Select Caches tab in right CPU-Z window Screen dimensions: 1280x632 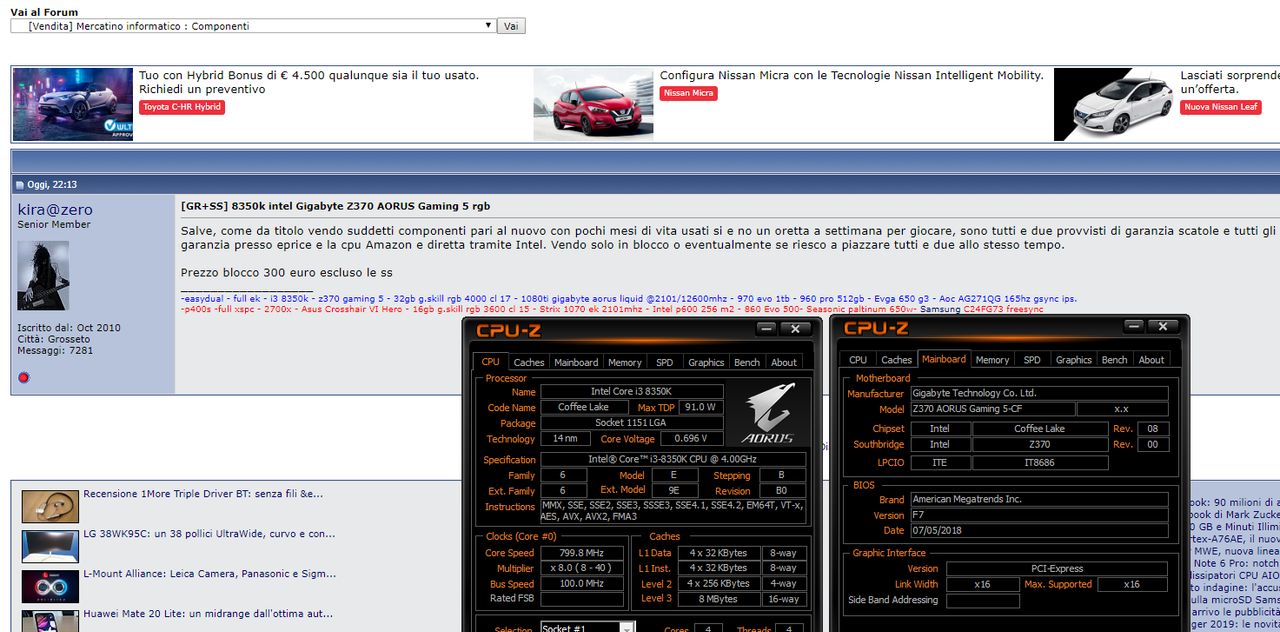[896, 360]
